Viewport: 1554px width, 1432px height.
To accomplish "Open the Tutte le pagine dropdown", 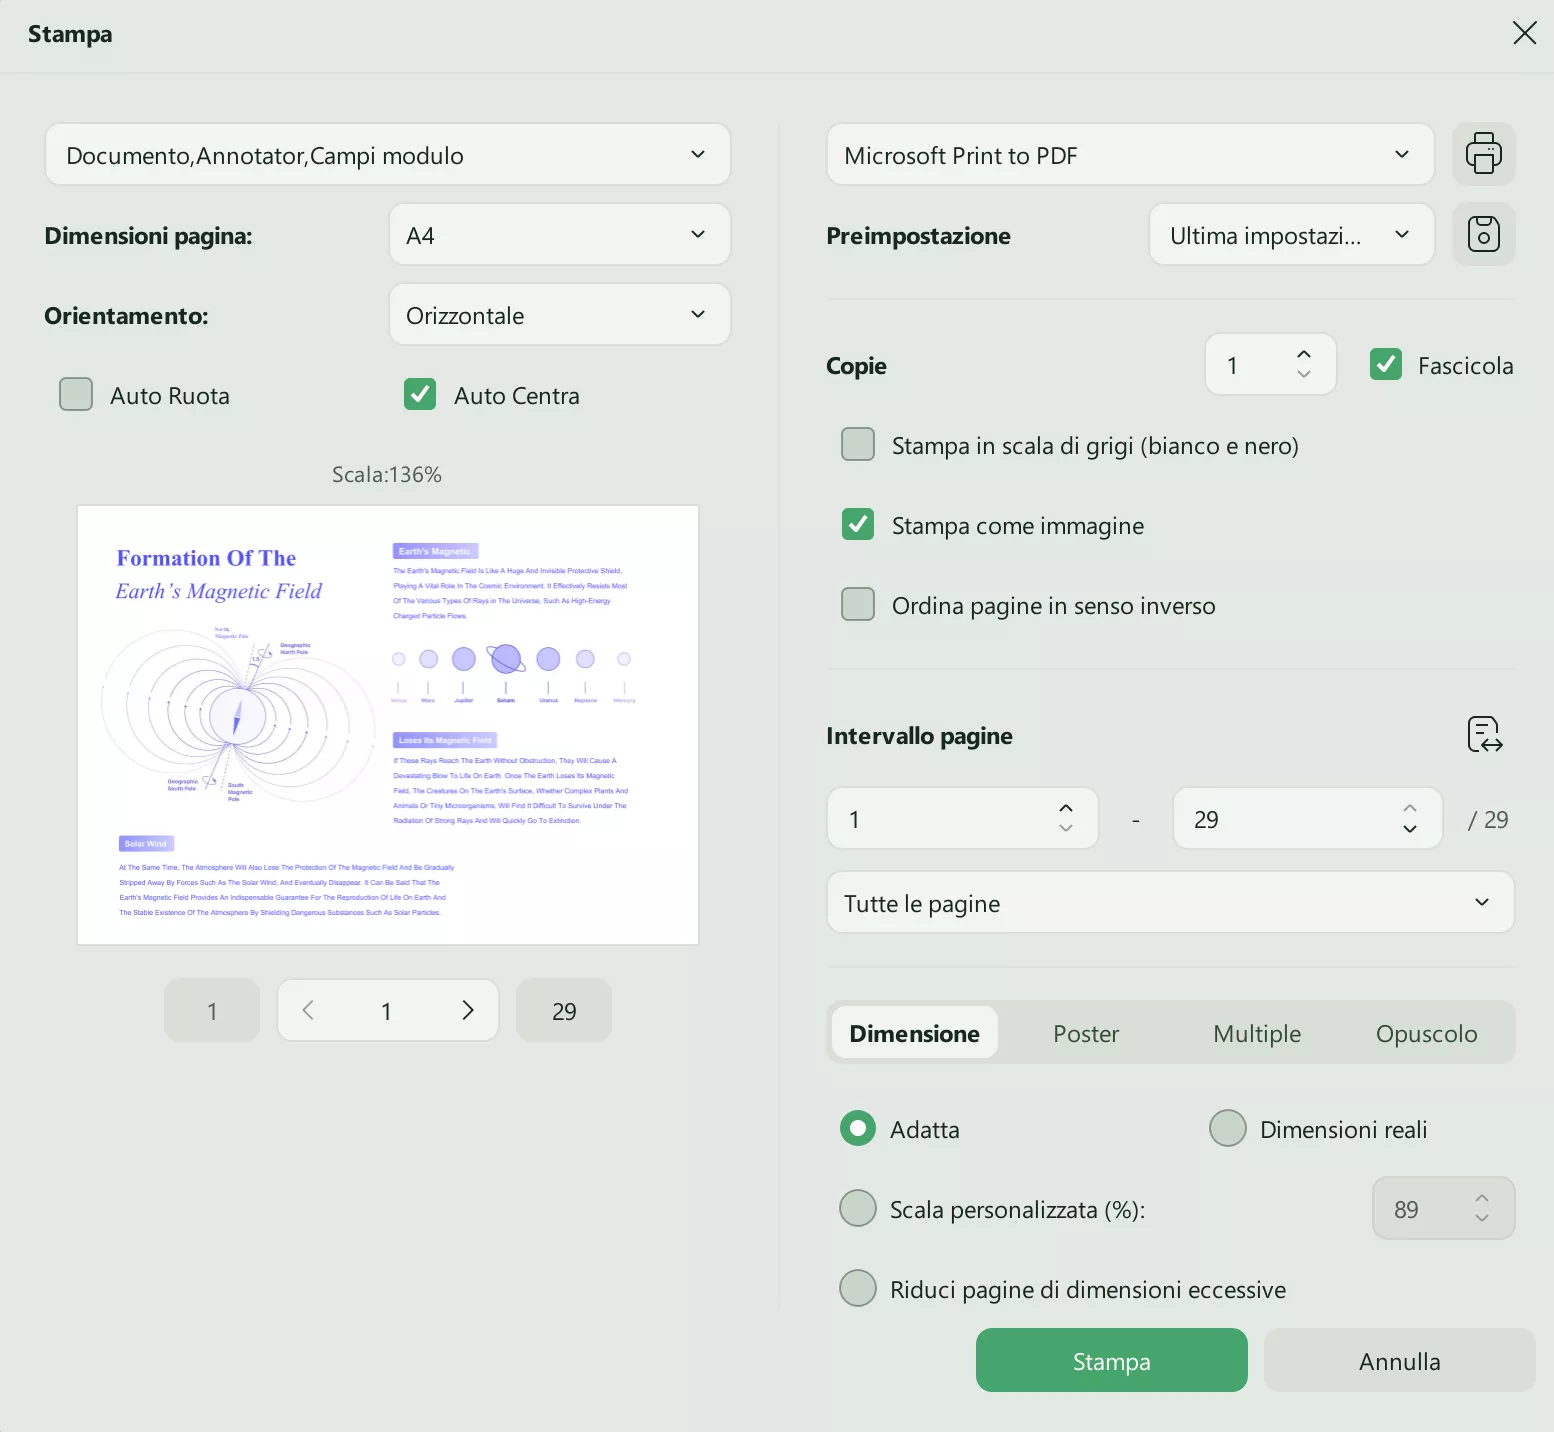I will tap(1170, 903).
